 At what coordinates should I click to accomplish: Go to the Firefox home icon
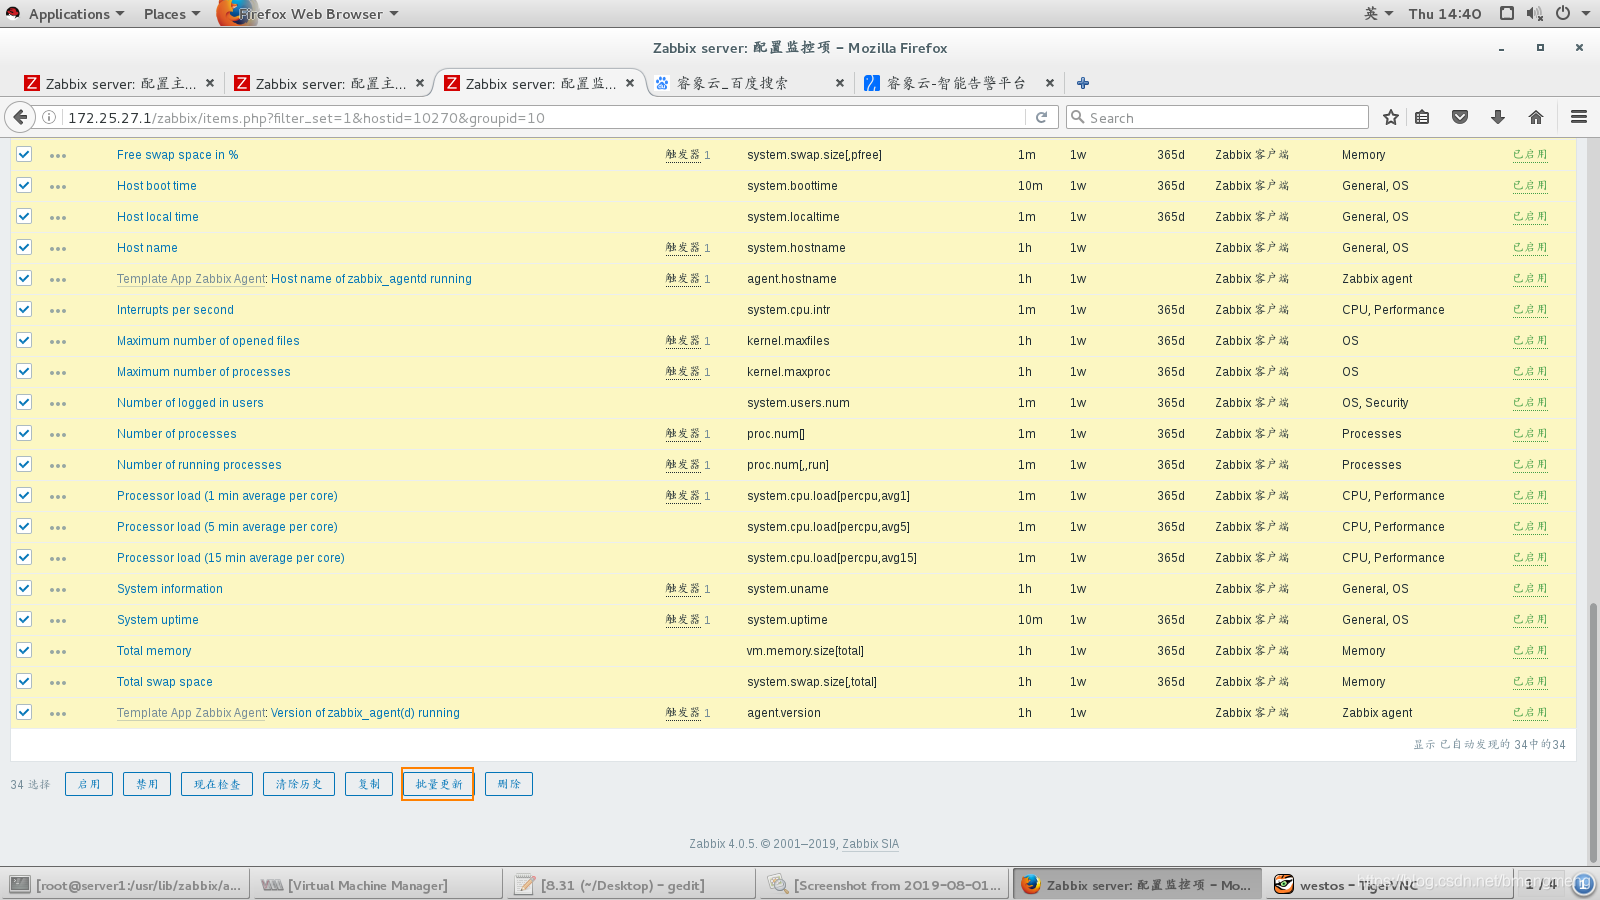click(x=1536, y=117)
